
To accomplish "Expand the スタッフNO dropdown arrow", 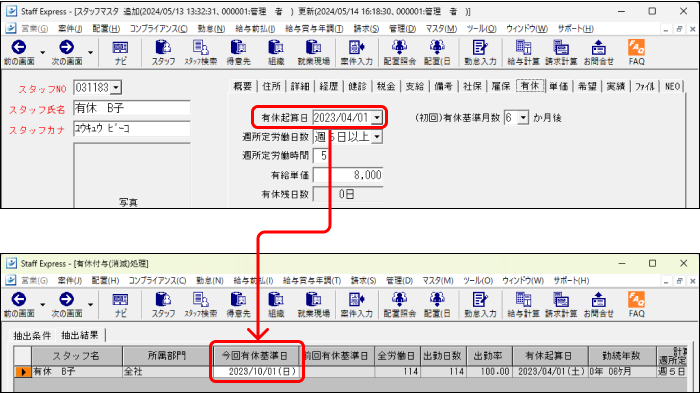I will pos(116,88).
